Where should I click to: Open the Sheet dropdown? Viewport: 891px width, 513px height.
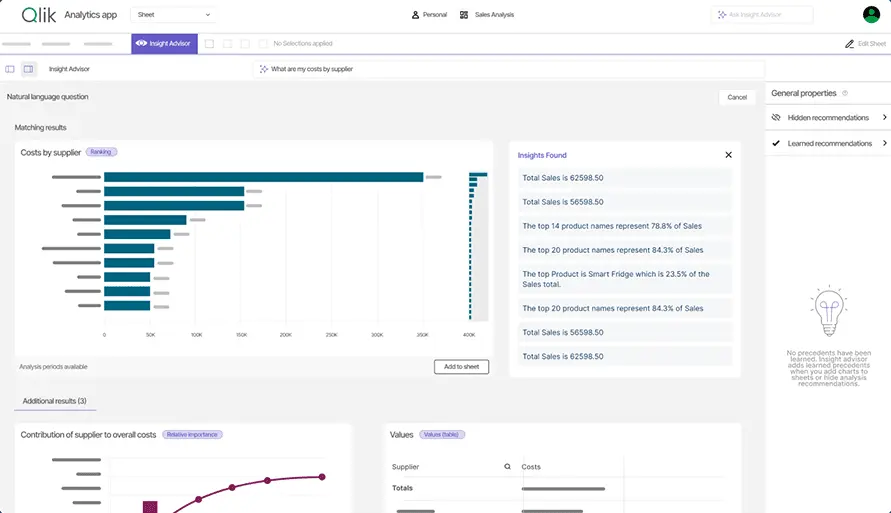173,15
